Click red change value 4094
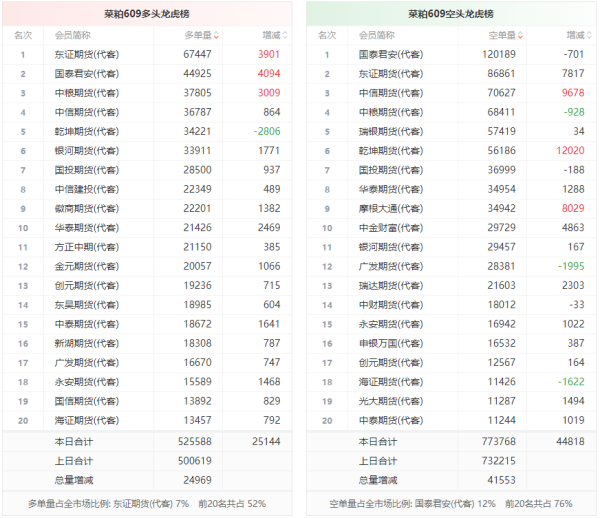The width and height of the screenshot is (600, 518). click(269, 73)
